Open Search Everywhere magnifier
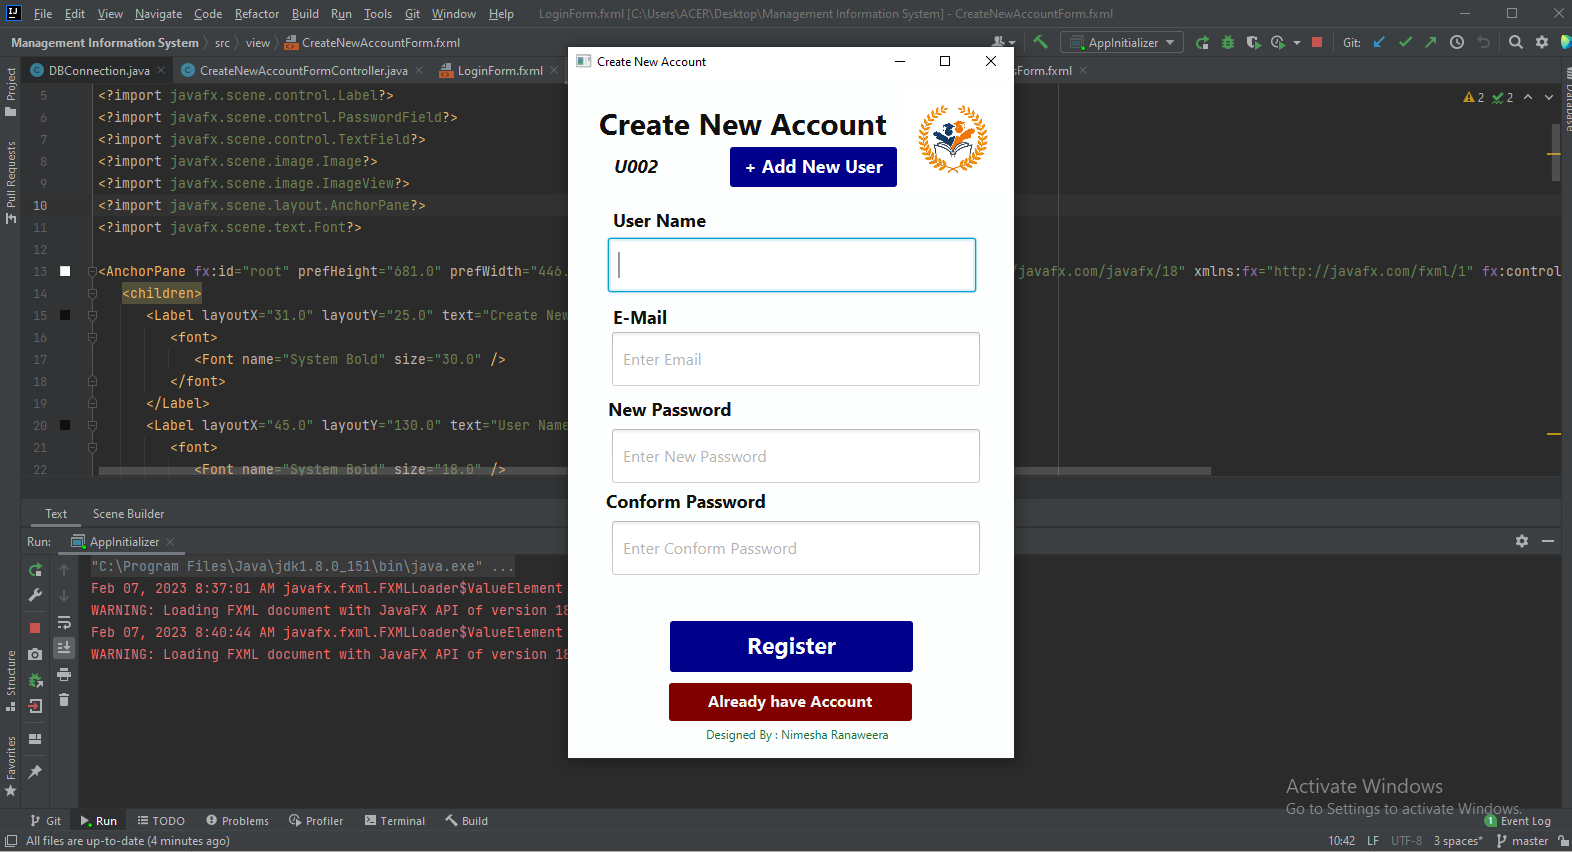The width and height of the screenshot is (1572, 852). point(1516,42)
